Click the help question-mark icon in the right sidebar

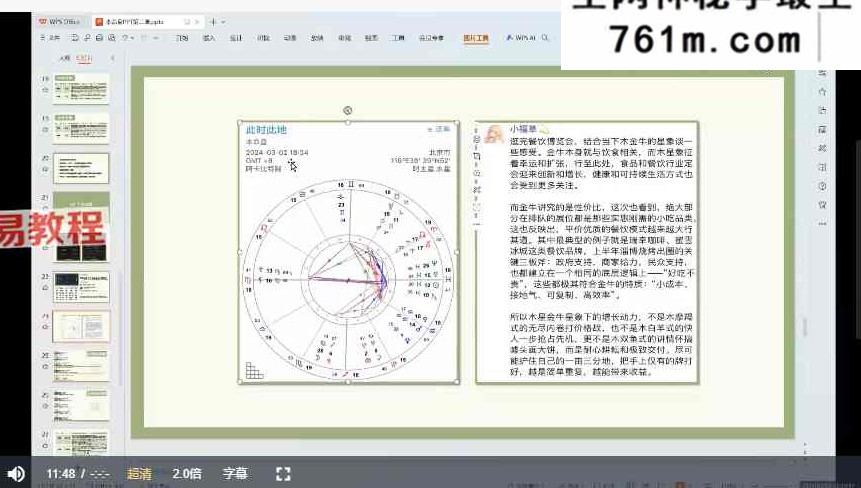click(x=822, y=186)
